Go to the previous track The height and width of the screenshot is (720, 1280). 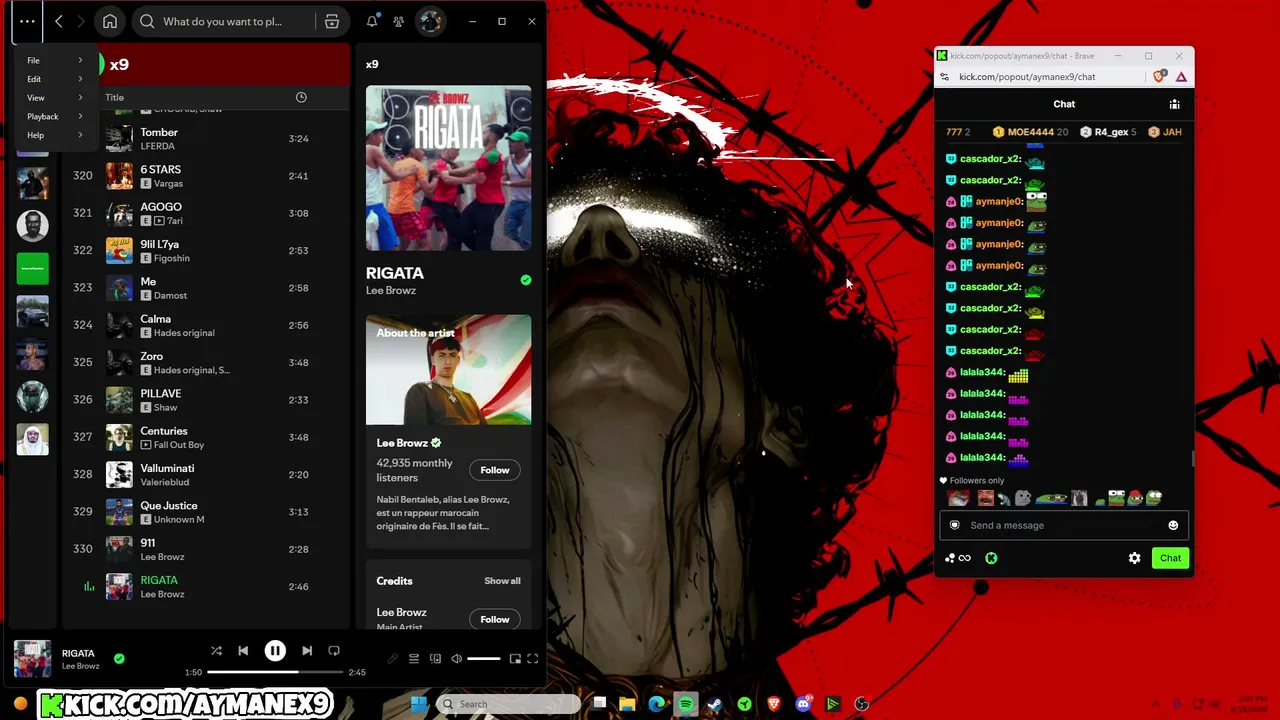(243, 651)
